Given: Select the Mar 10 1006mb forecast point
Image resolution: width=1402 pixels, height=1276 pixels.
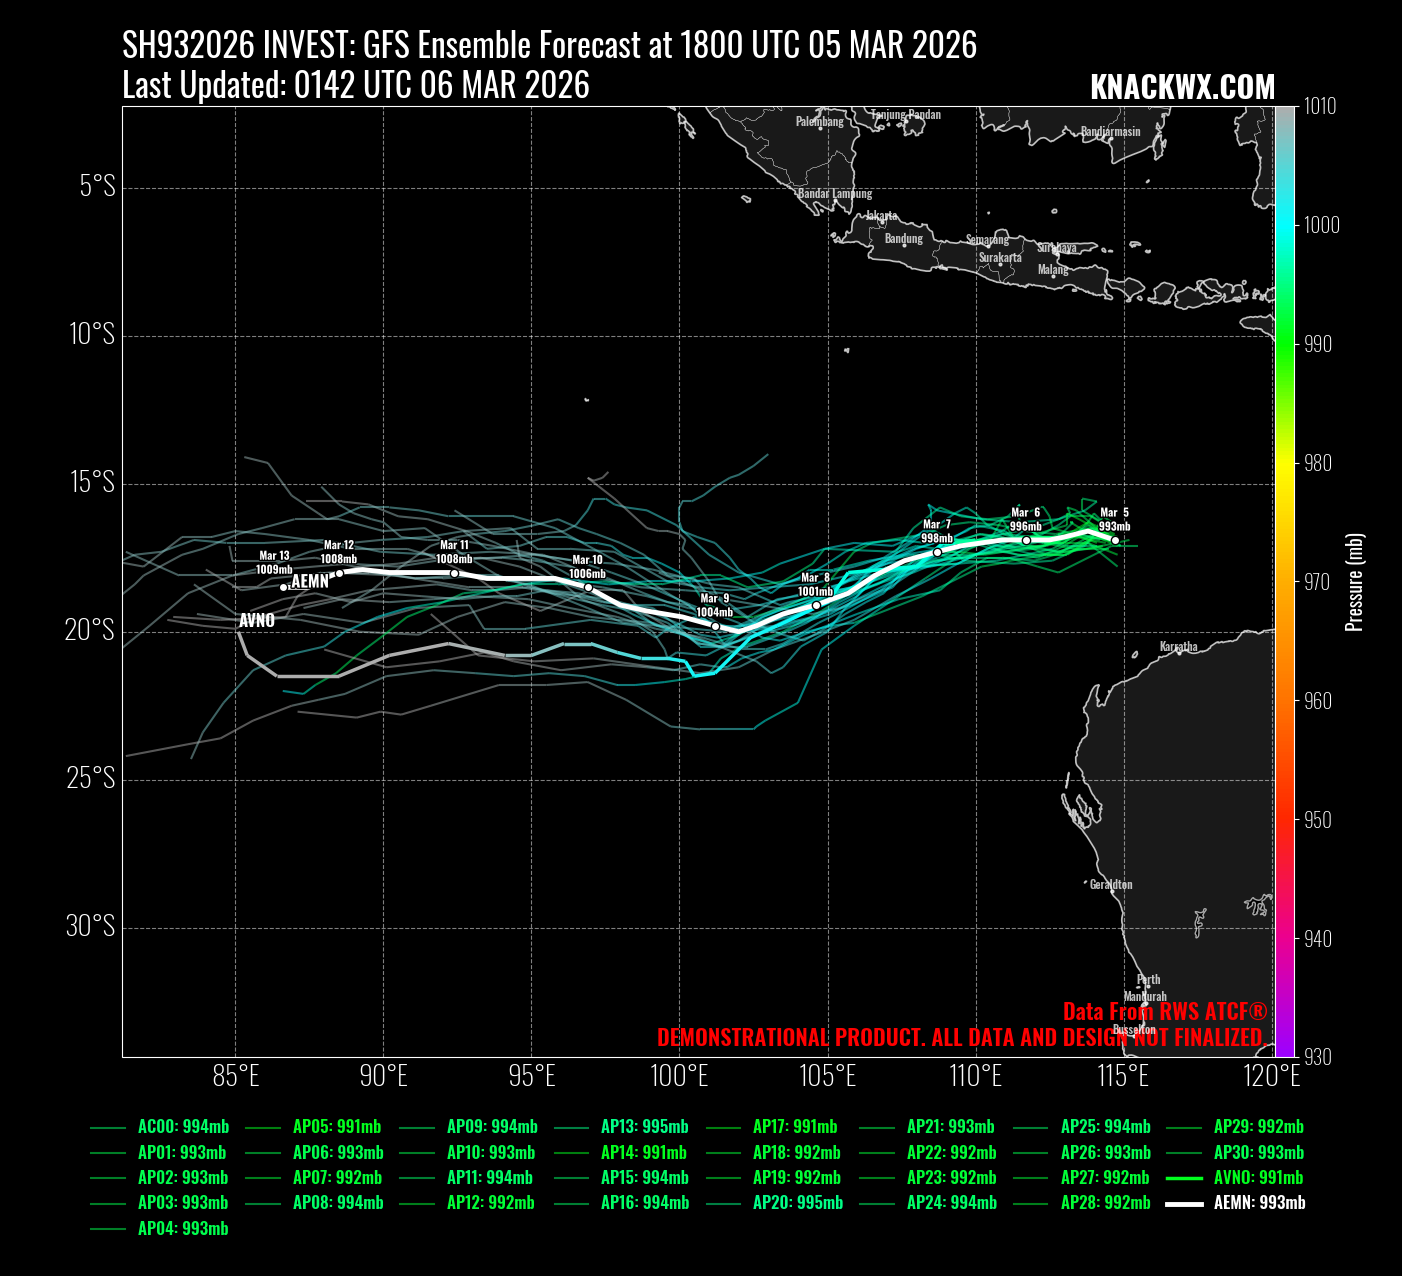Looking at the screenshot, I should [x=588, y=587].
